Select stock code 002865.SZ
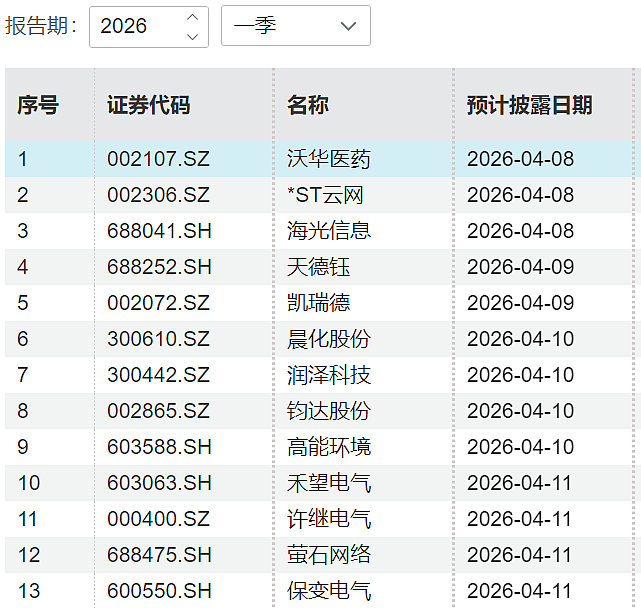The width and height of the screenshot is (641, 608). (x=159, y=411)
